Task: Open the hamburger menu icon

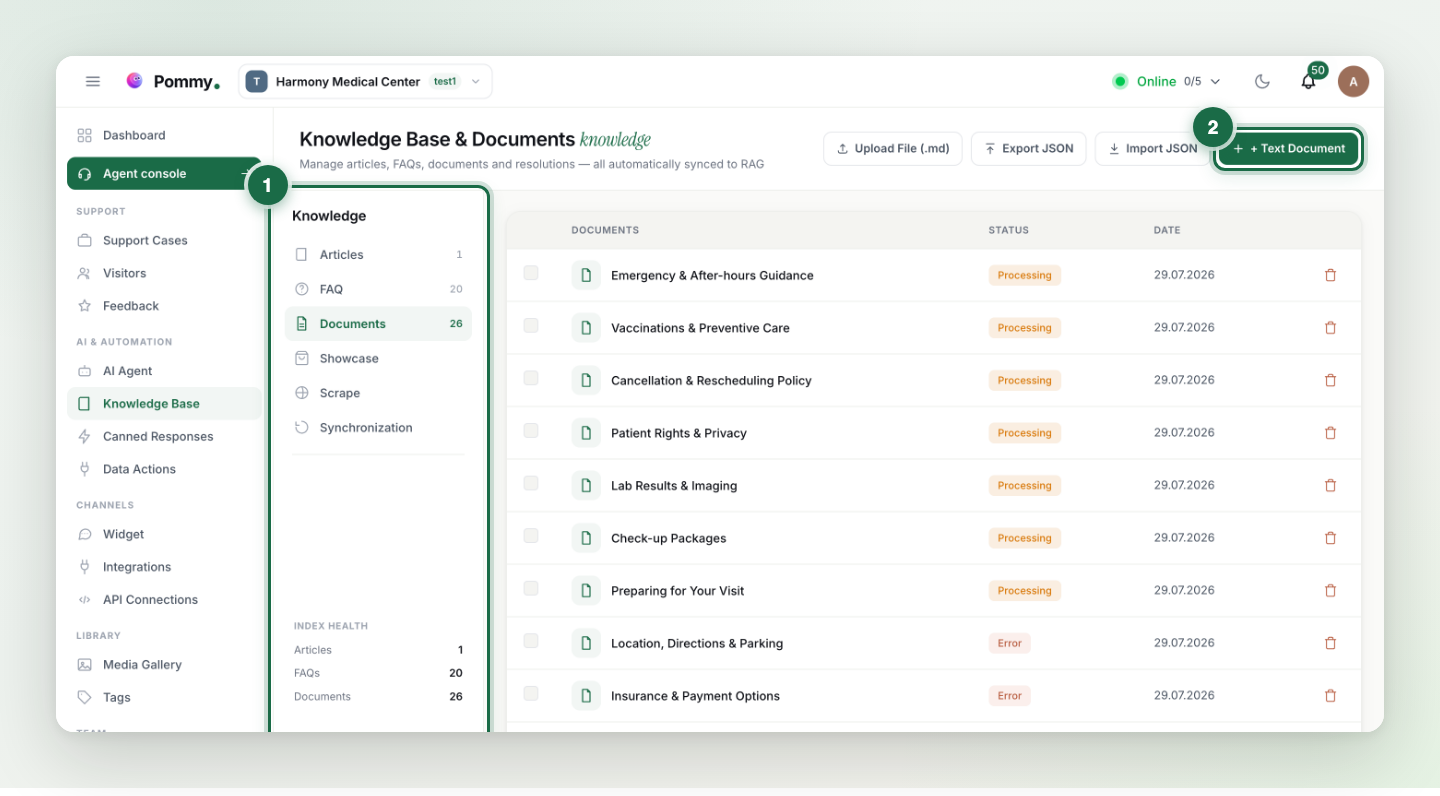Action: pos(93,82)
